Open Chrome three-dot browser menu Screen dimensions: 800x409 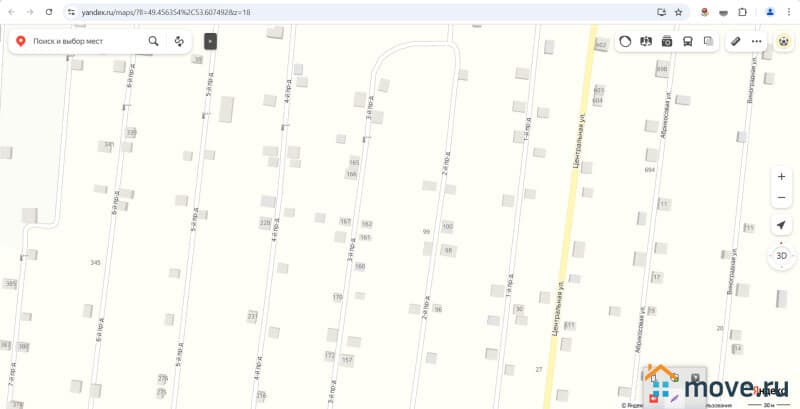click(x=788, y=12)
